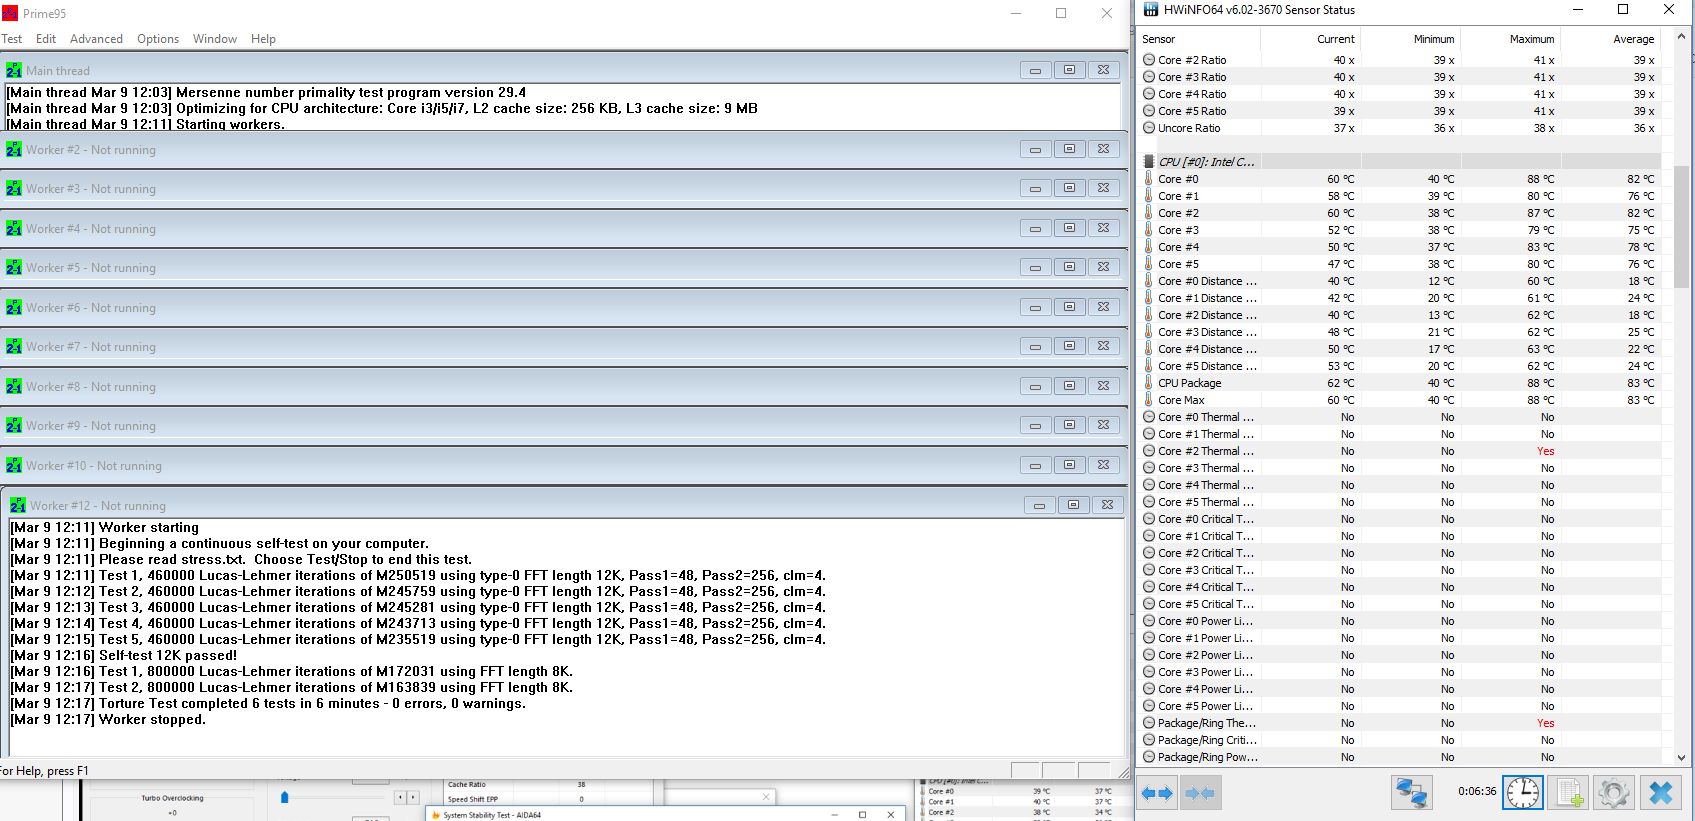Select the Core Max sensor row
This screenshot has height=821, width=1695.
tap(1401, 400)
